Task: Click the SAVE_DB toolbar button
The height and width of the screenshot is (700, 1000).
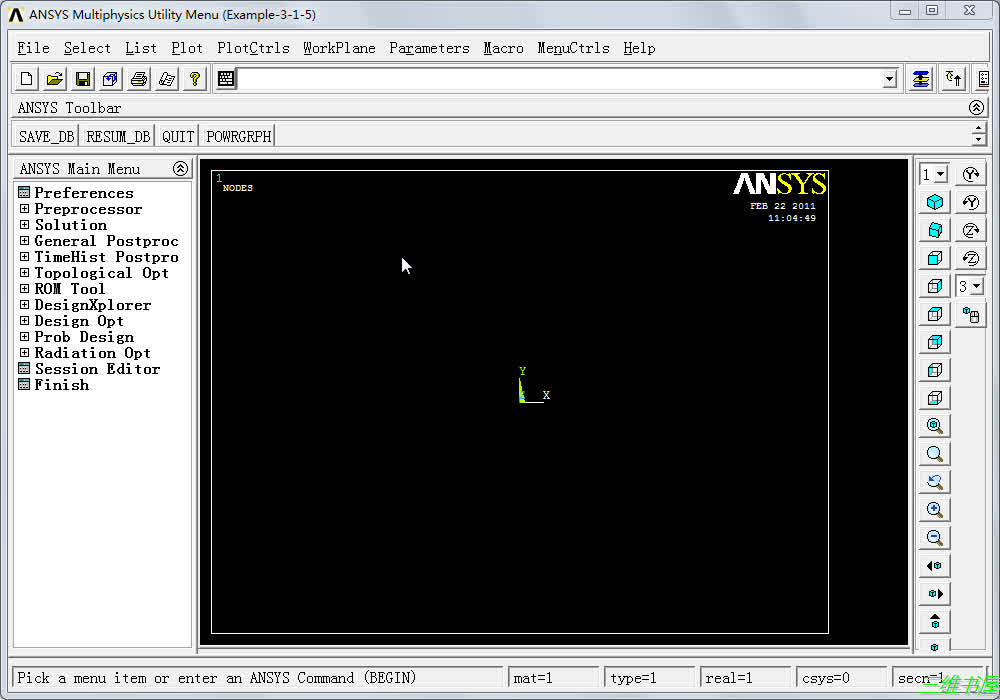Action: pos(45,136)
